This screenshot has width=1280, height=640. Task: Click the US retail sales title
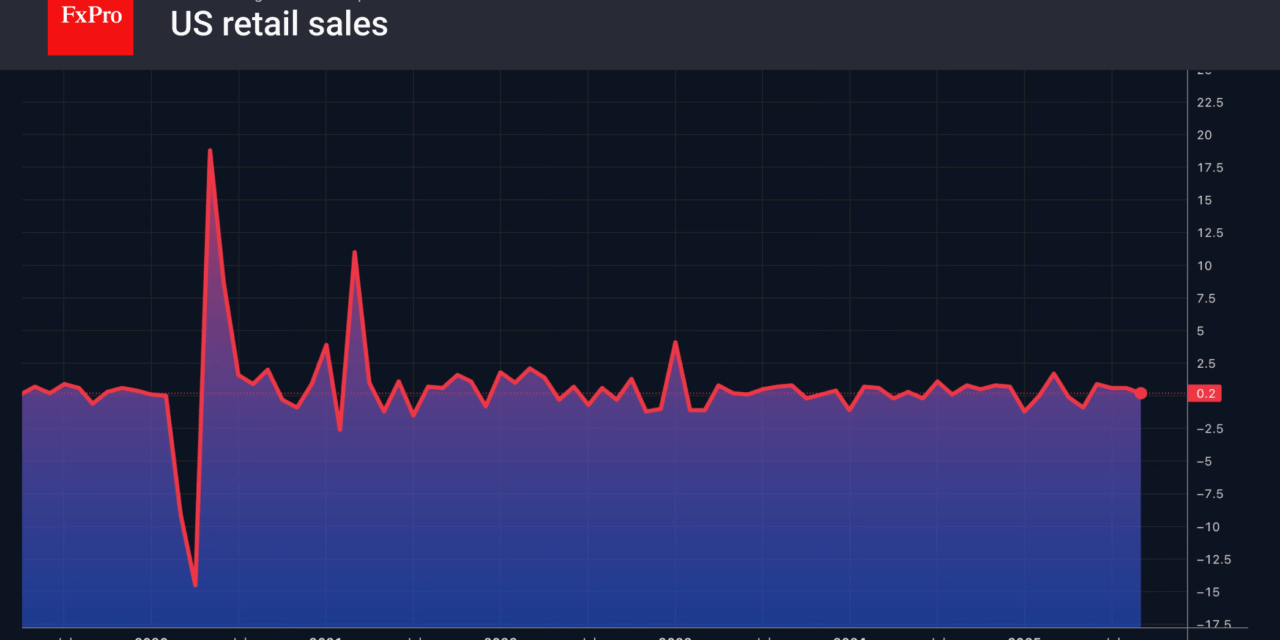(279, 24)
